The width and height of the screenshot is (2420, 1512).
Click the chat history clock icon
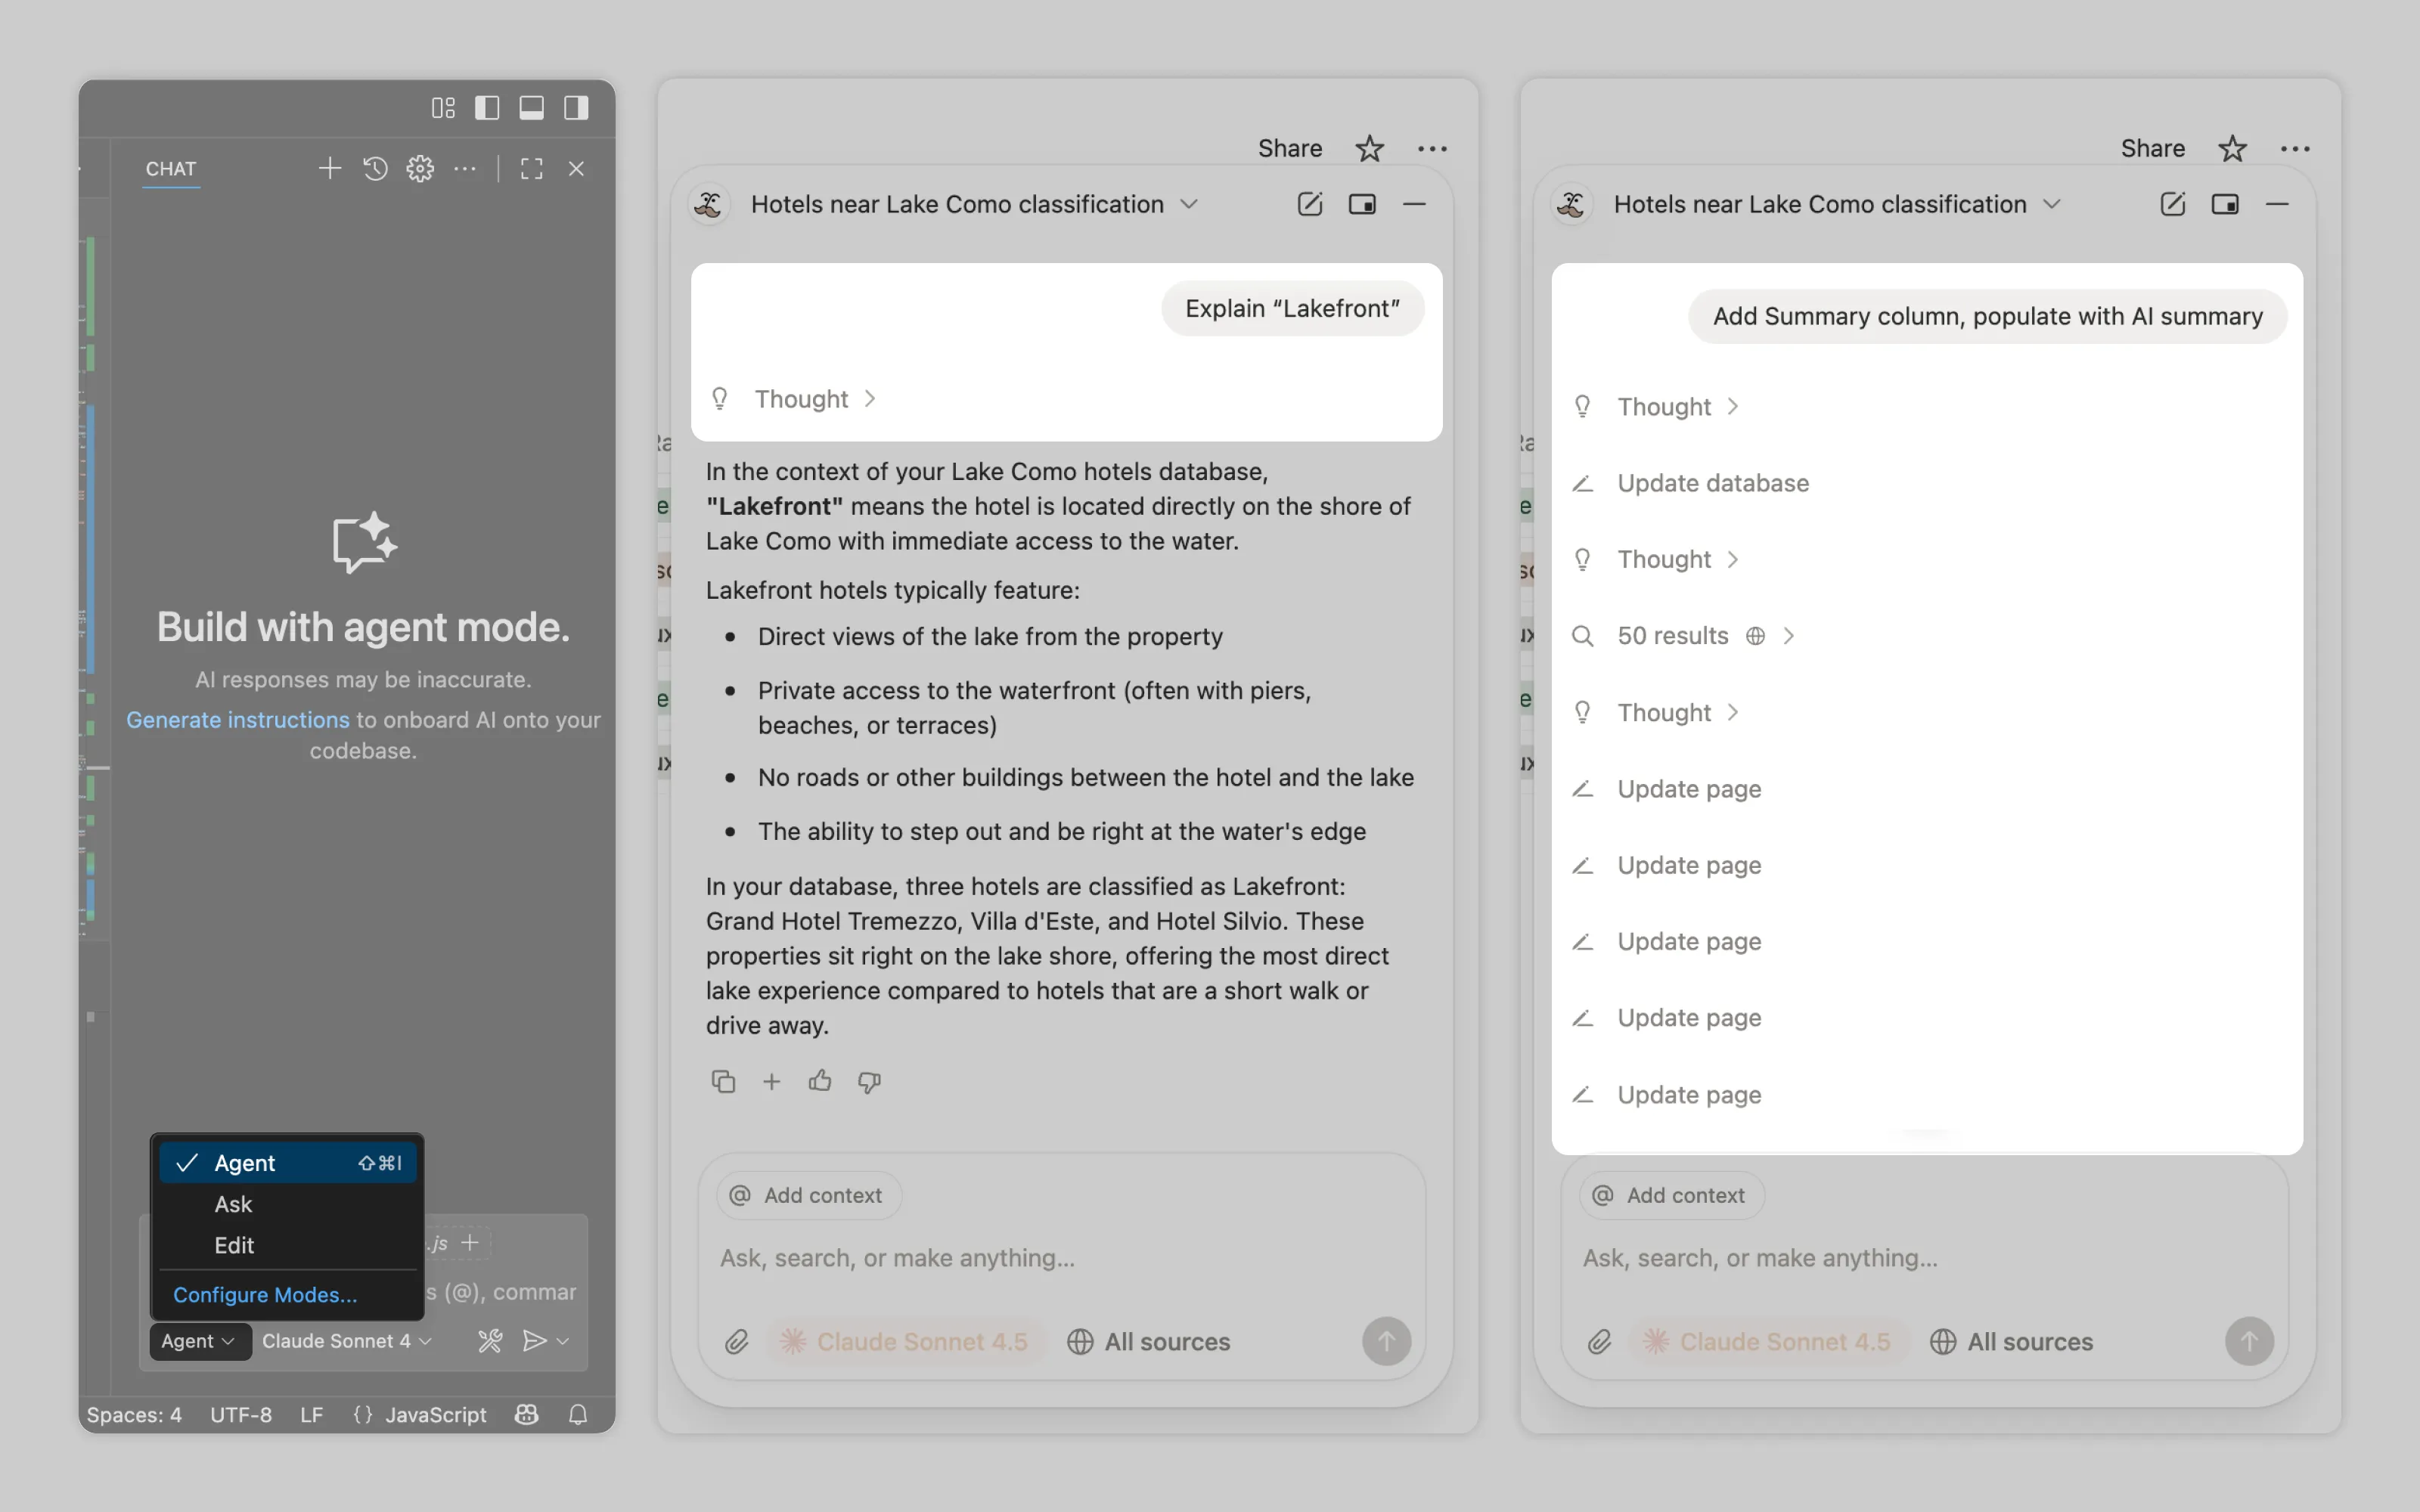[375, 168]
